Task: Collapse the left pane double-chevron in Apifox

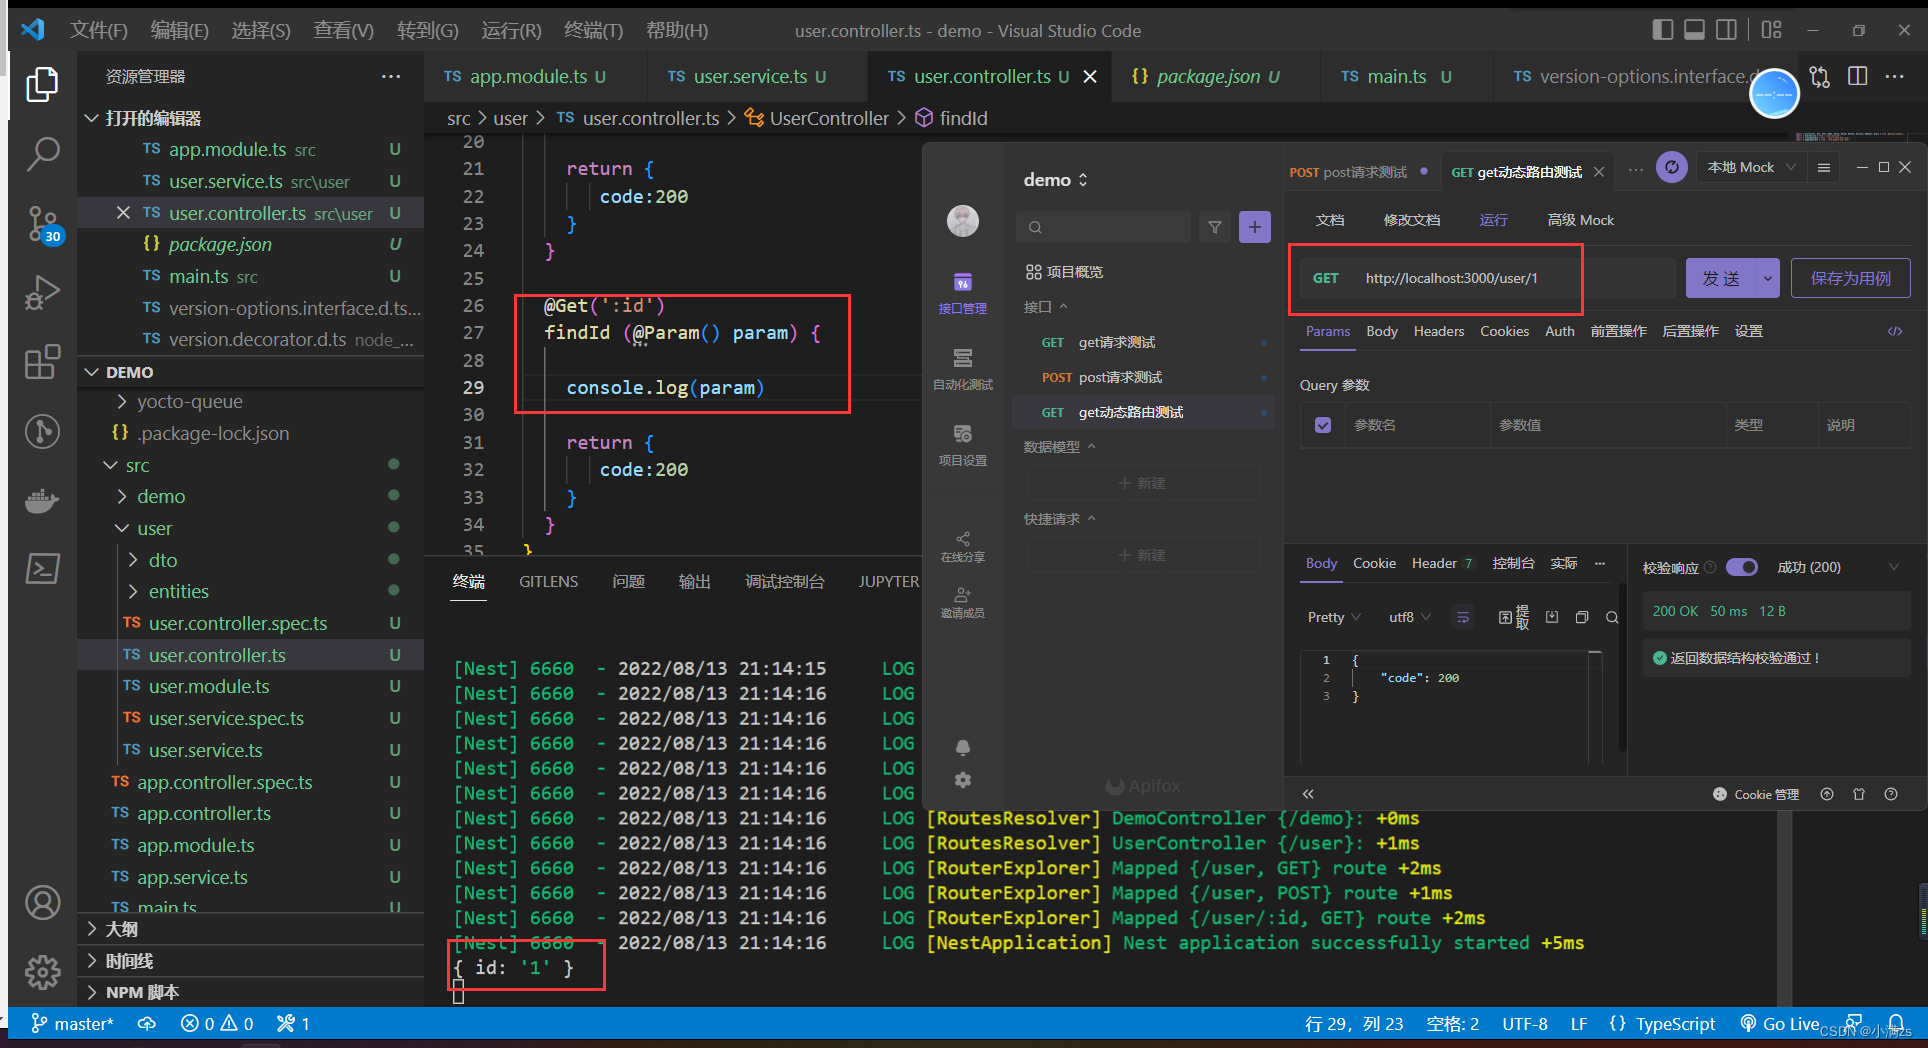Action: 1308,794
